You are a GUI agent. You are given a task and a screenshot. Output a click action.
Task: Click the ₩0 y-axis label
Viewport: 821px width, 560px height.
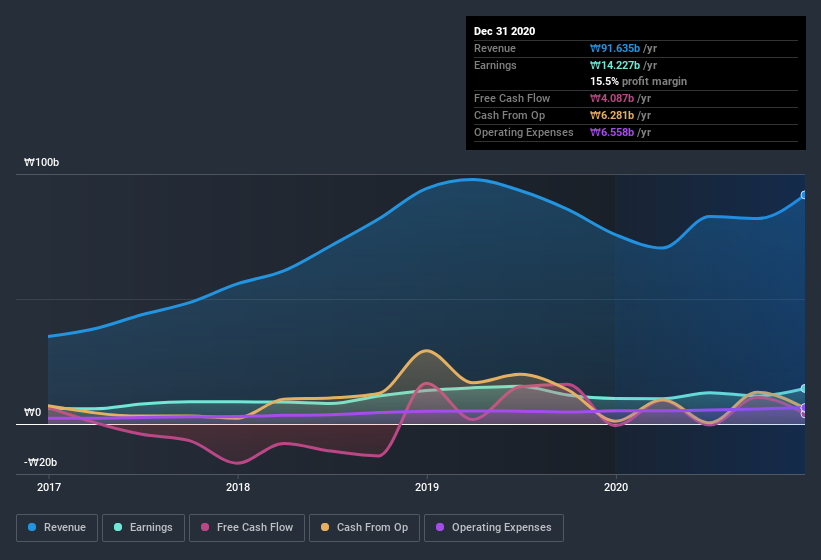pos(32,412)
